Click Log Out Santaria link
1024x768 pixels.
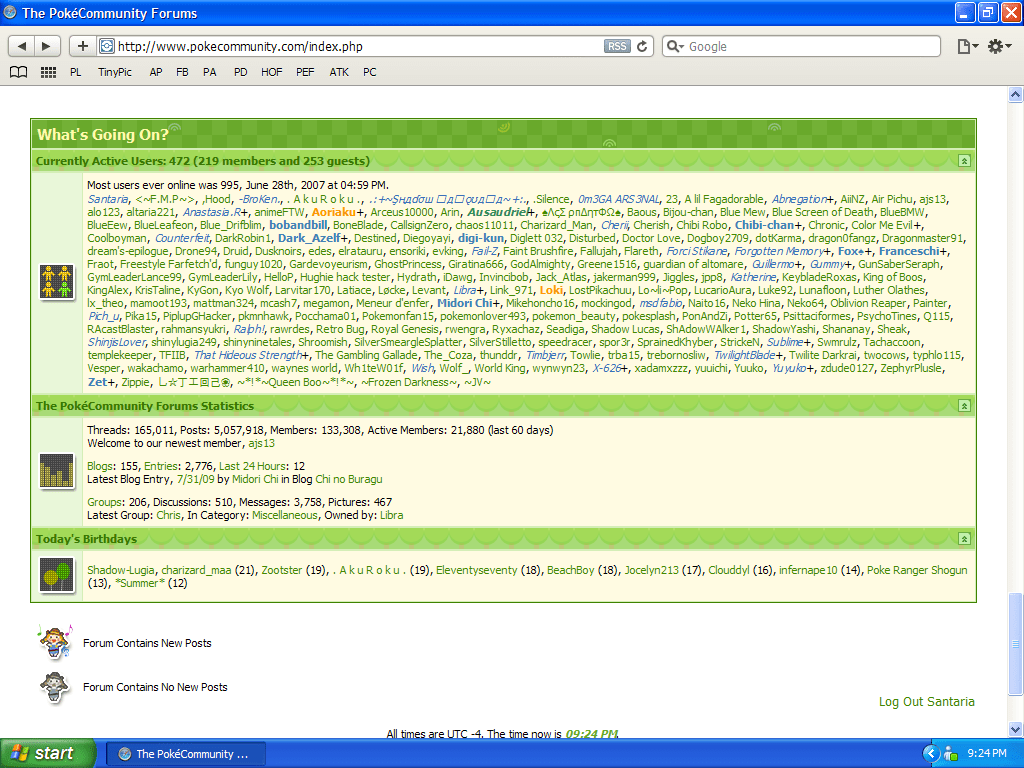point(927,701)
